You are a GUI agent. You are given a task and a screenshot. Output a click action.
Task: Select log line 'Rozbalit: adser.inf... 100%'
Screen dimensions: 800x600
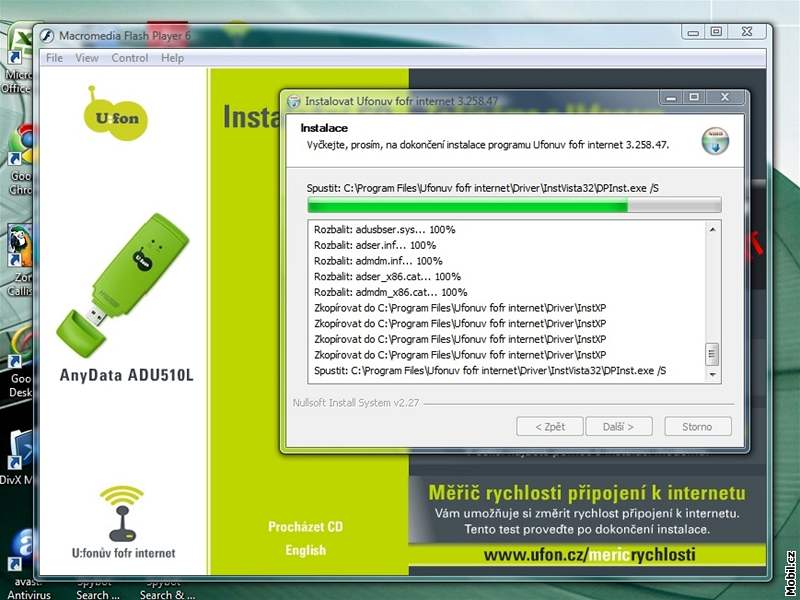pos(375,245)
